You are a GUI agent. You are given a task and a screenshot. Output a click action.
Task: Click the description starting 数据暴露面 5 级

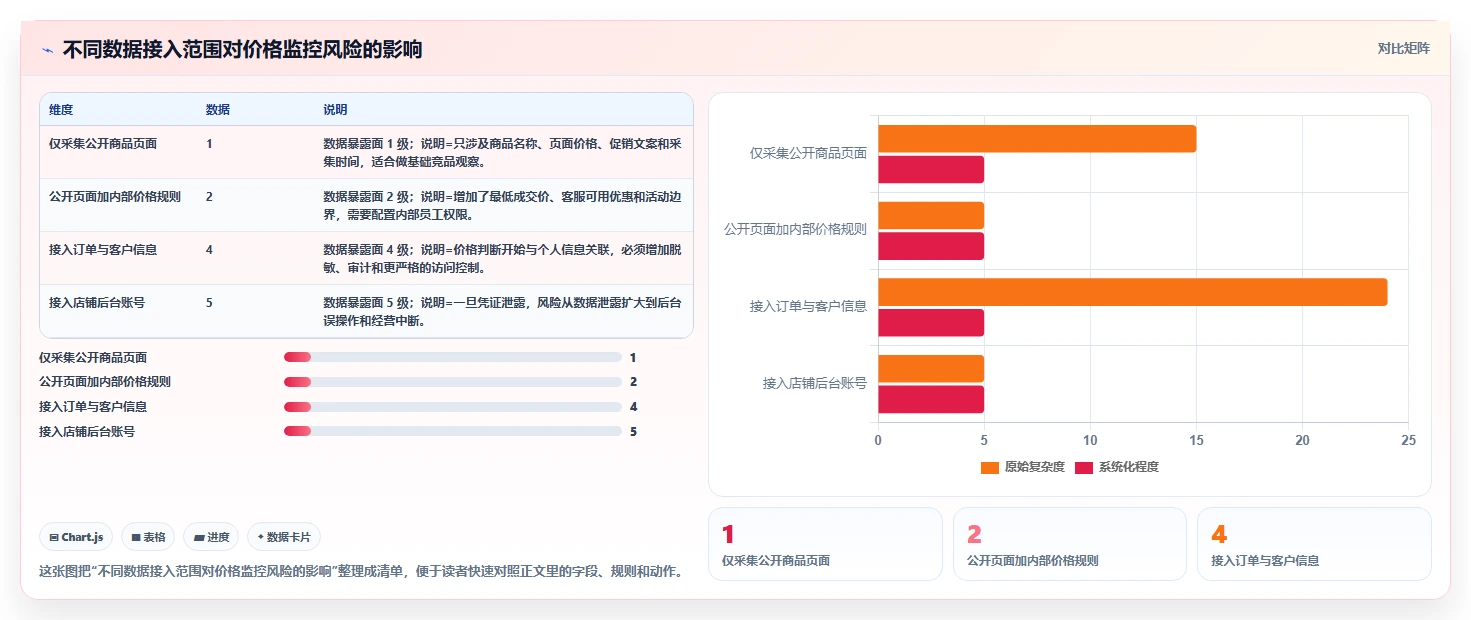[x=503, y=311]
